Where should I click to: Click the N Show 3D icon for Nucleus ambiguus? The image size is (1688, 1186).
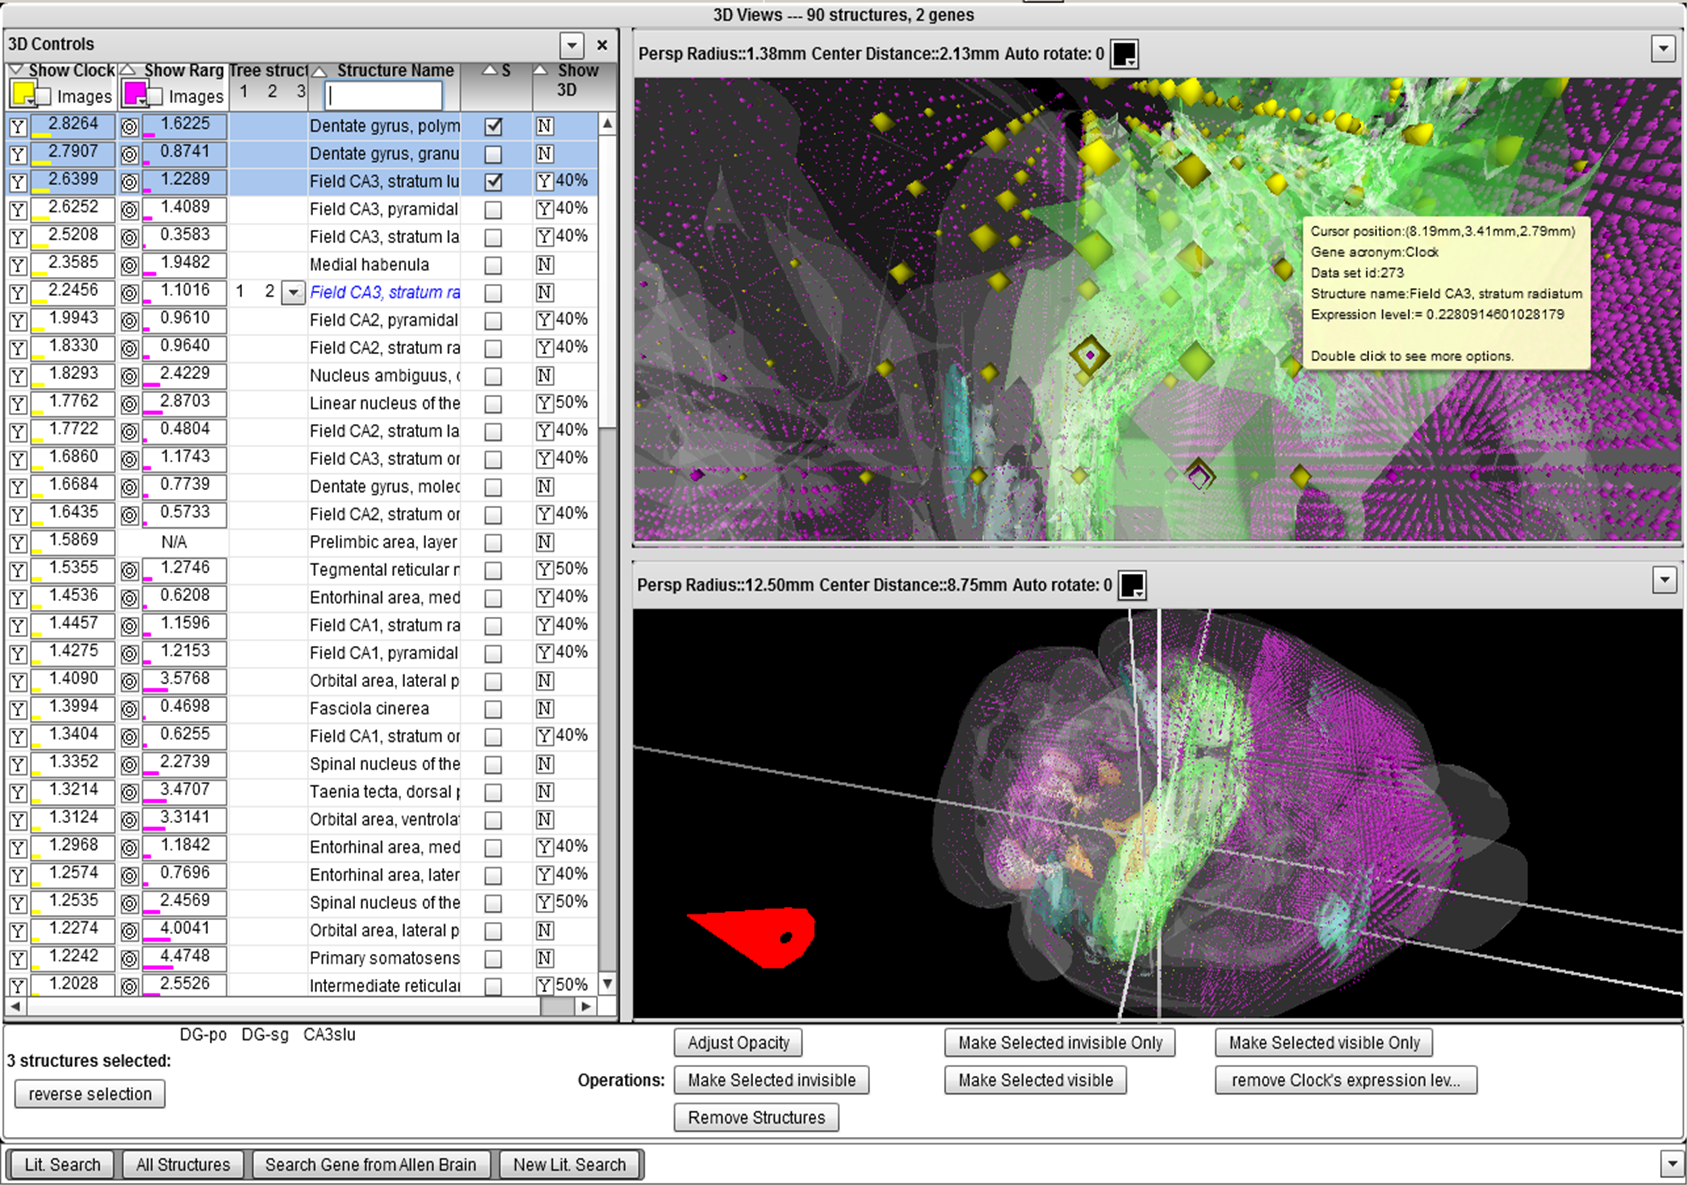[x=544, y=376]
